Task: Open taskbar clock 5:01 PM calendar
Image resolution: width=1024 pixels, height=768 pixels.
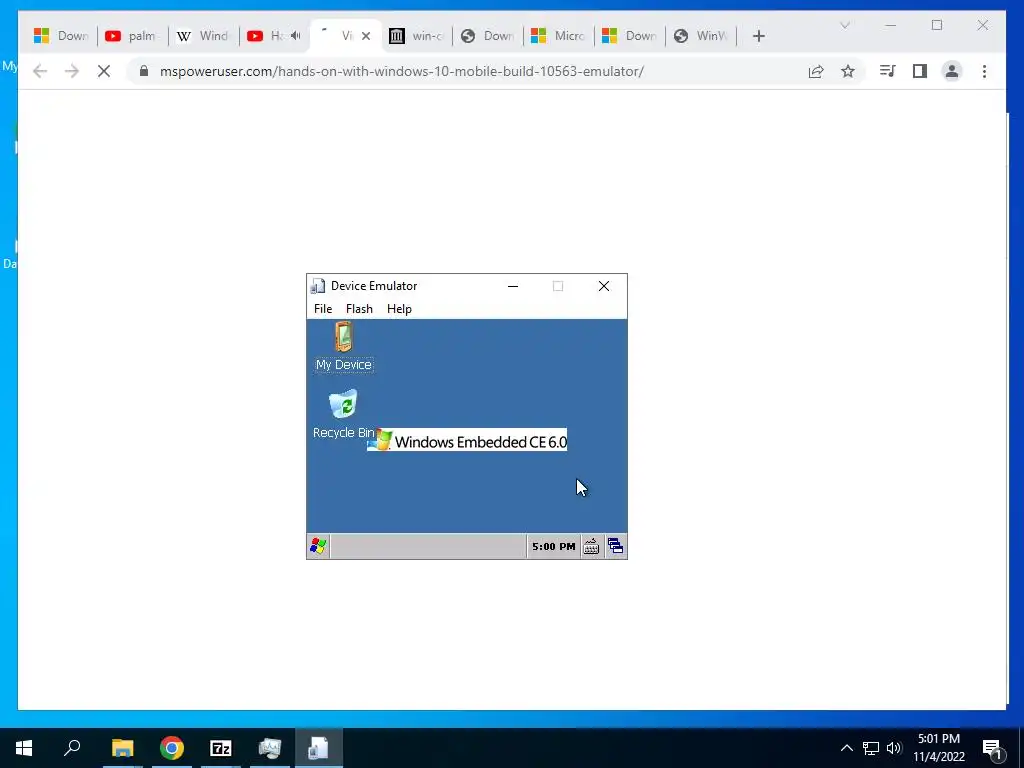Action: [x=938, y=748]
